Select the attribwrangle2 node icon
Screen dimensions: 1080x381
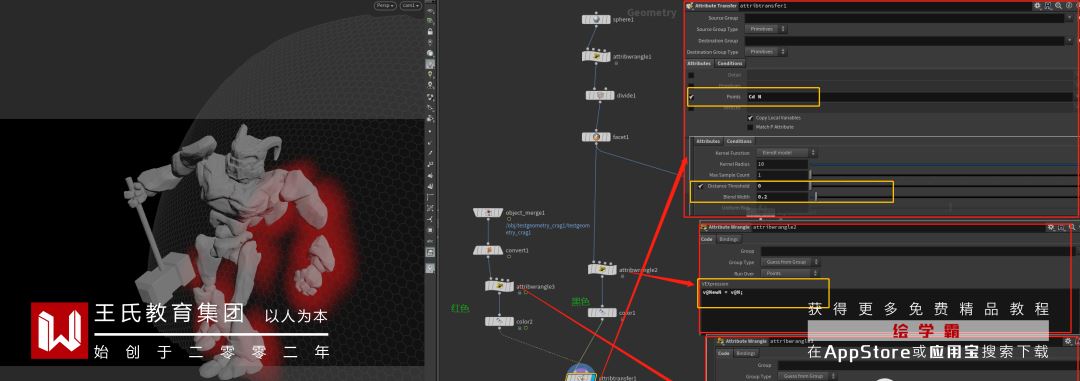point(602,269)
